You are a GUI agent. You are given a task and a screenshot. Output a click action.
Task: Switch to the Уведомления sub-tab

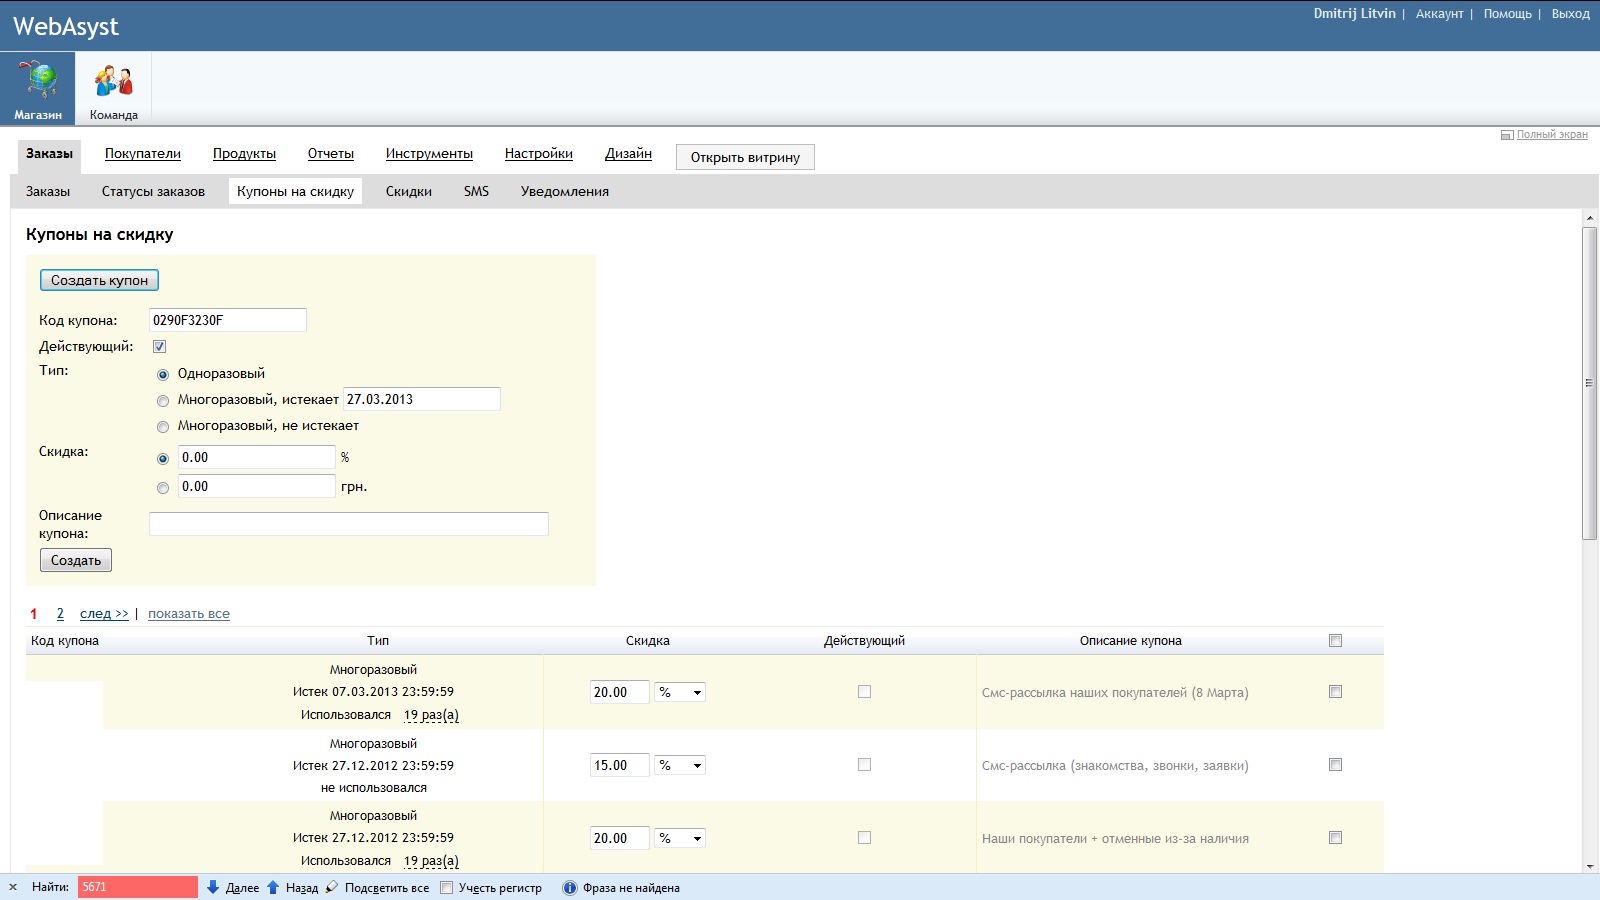[x=565, y=191]
